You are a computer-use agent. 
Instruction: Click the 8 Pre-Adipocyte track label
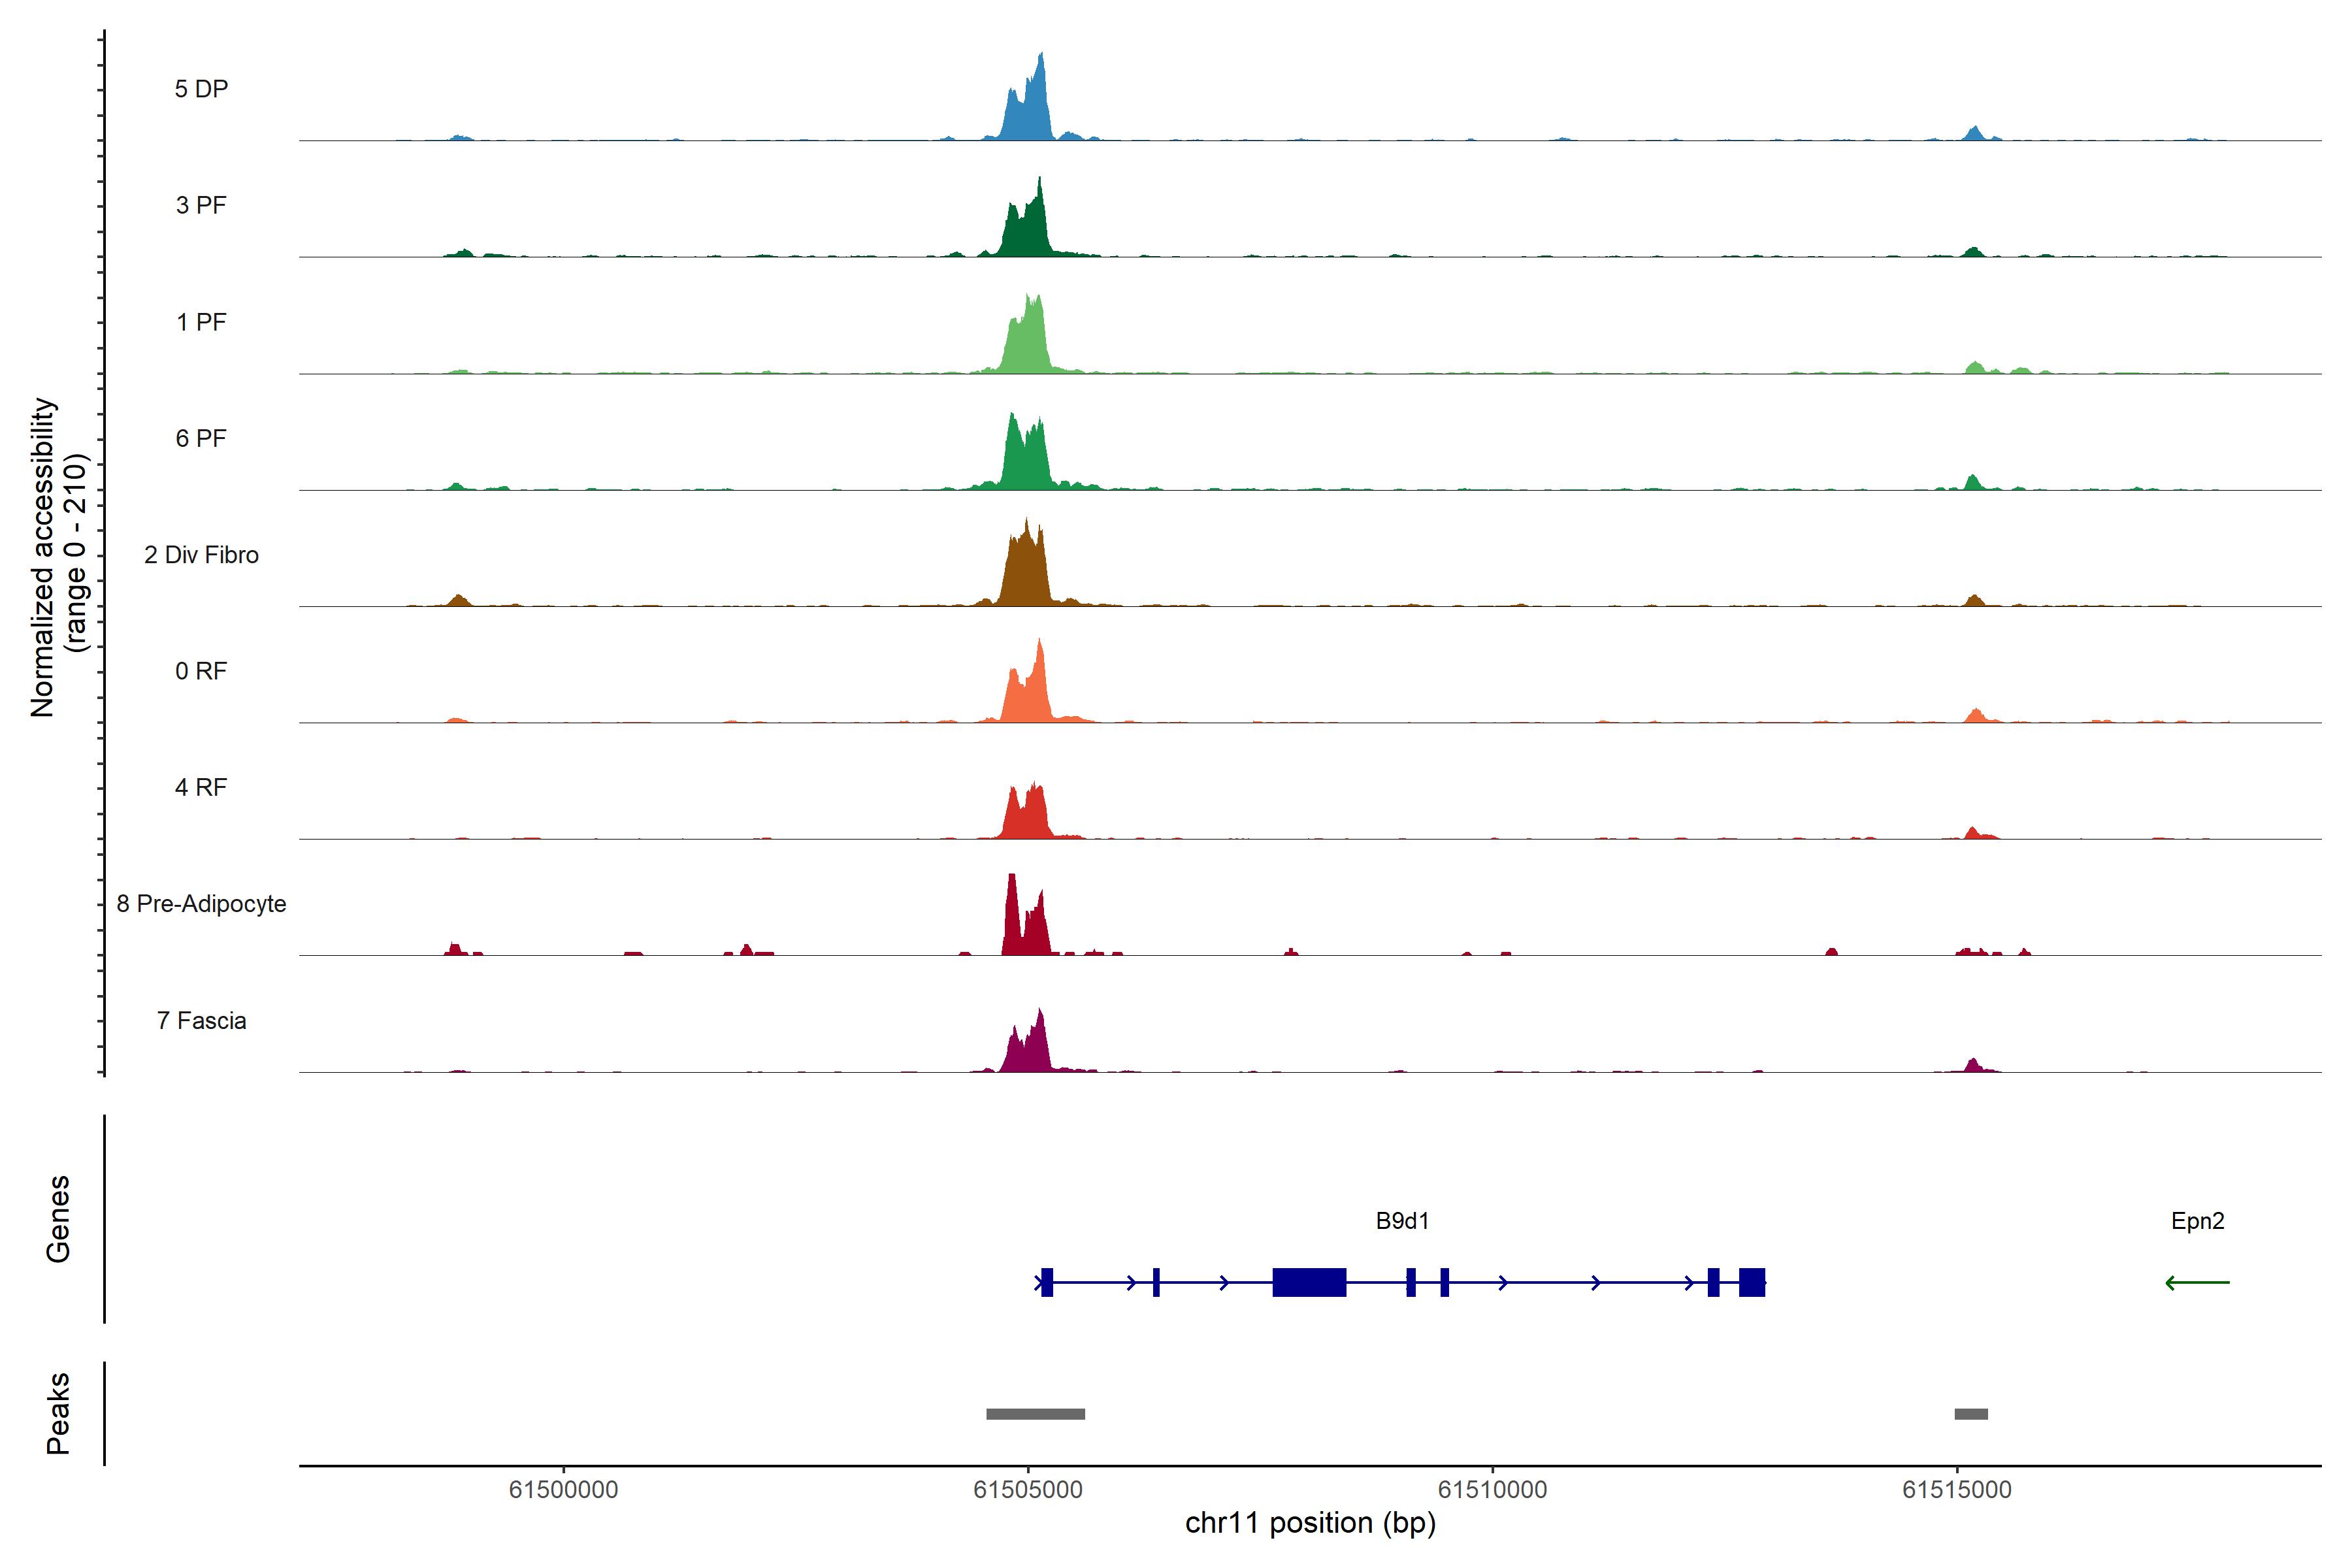201,904
